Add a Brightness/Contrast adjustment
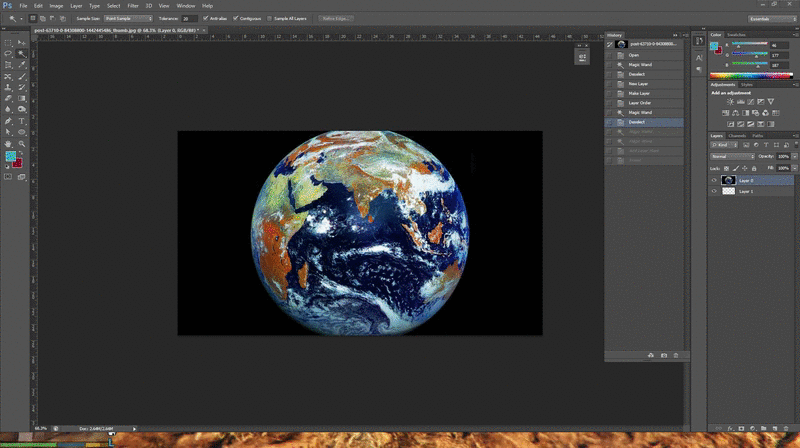The height and width of the screenshot is (448, 800). 730,102
